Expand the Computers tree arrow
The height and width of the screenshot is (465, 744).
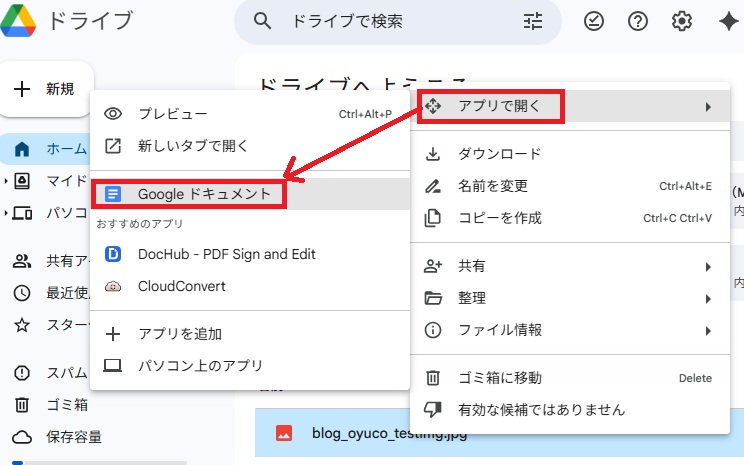(6, 213)
